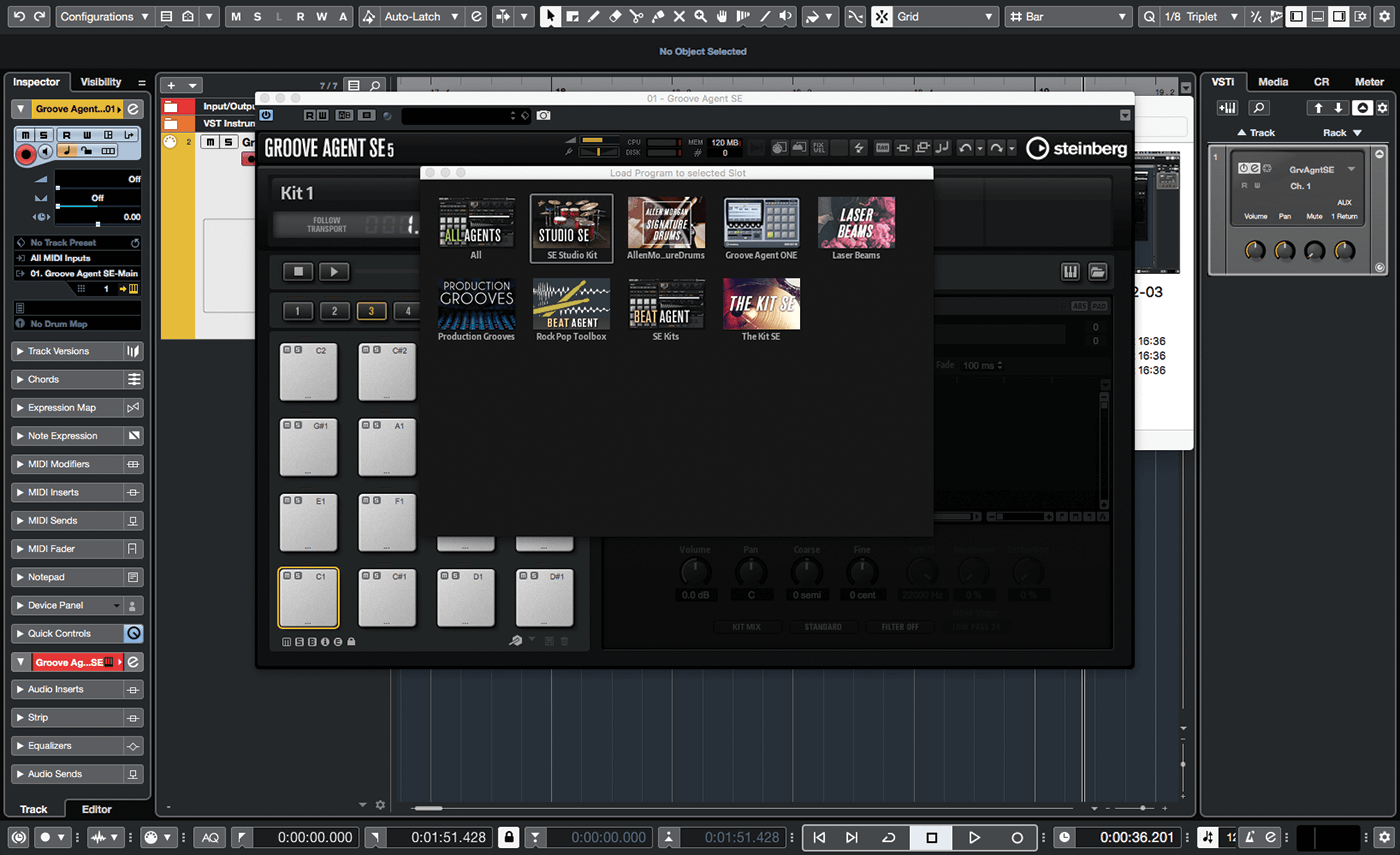Select the Zoom magnifier tool
The image size is (1400, 855).
[700, 17]
